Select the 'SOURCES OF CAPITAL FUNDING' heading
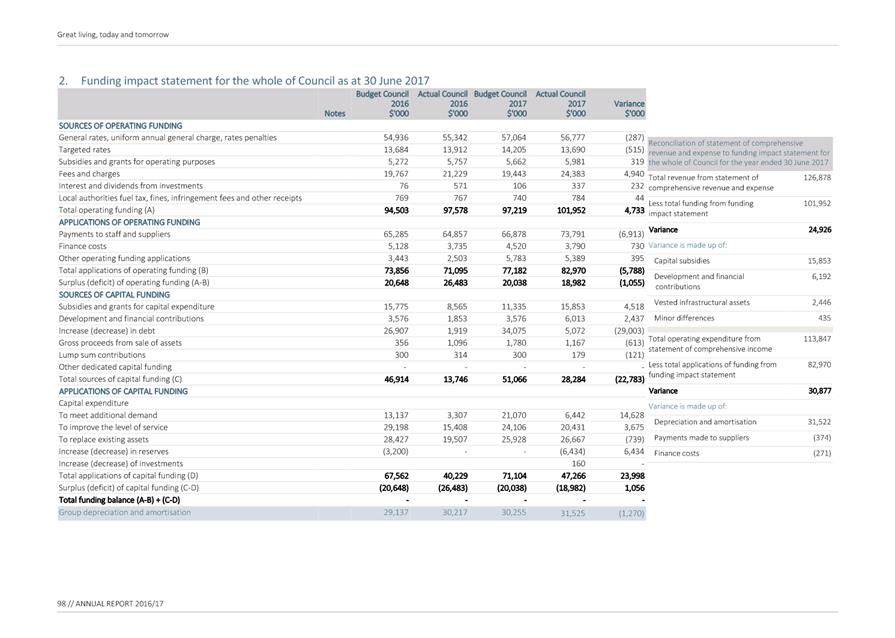Screen dimensions: 895x638 point(114,294)
